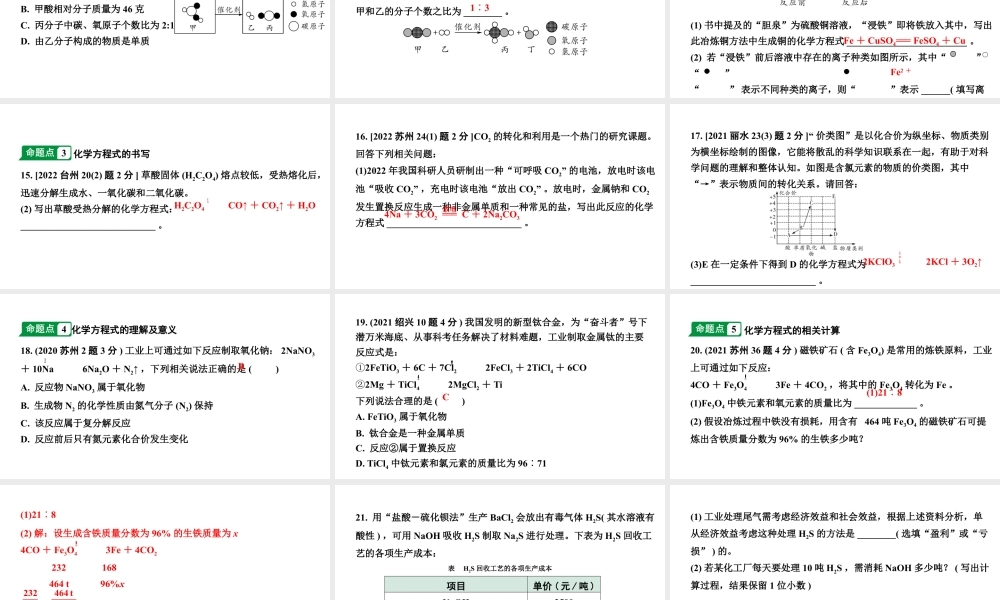Click the filled 氧原子 legend circle
This screenshot has width=1000, height=600.
coord(550,41)
